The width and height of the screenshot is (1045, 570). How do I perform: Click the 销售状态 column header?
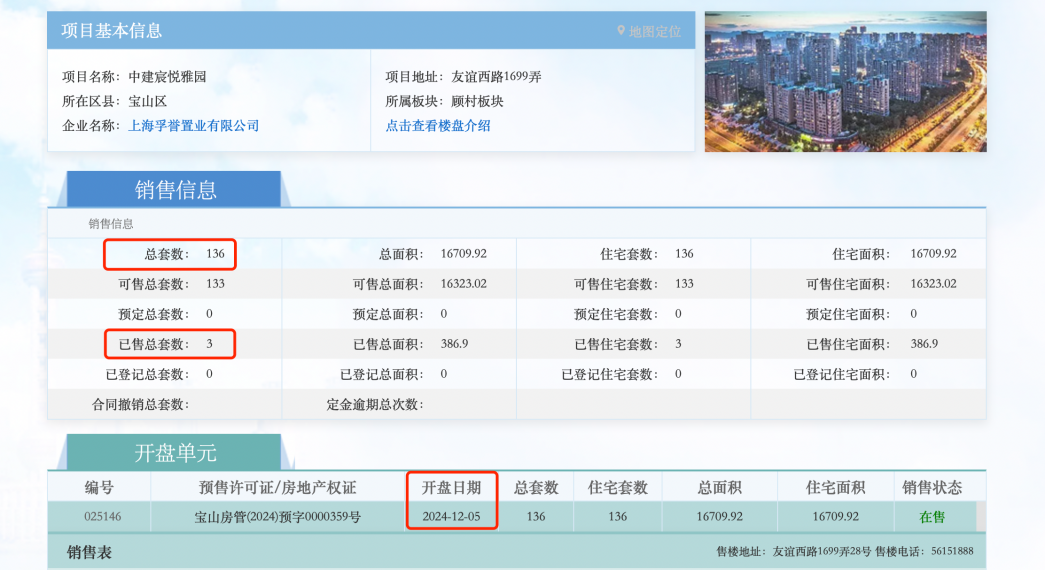coord(932,487)
